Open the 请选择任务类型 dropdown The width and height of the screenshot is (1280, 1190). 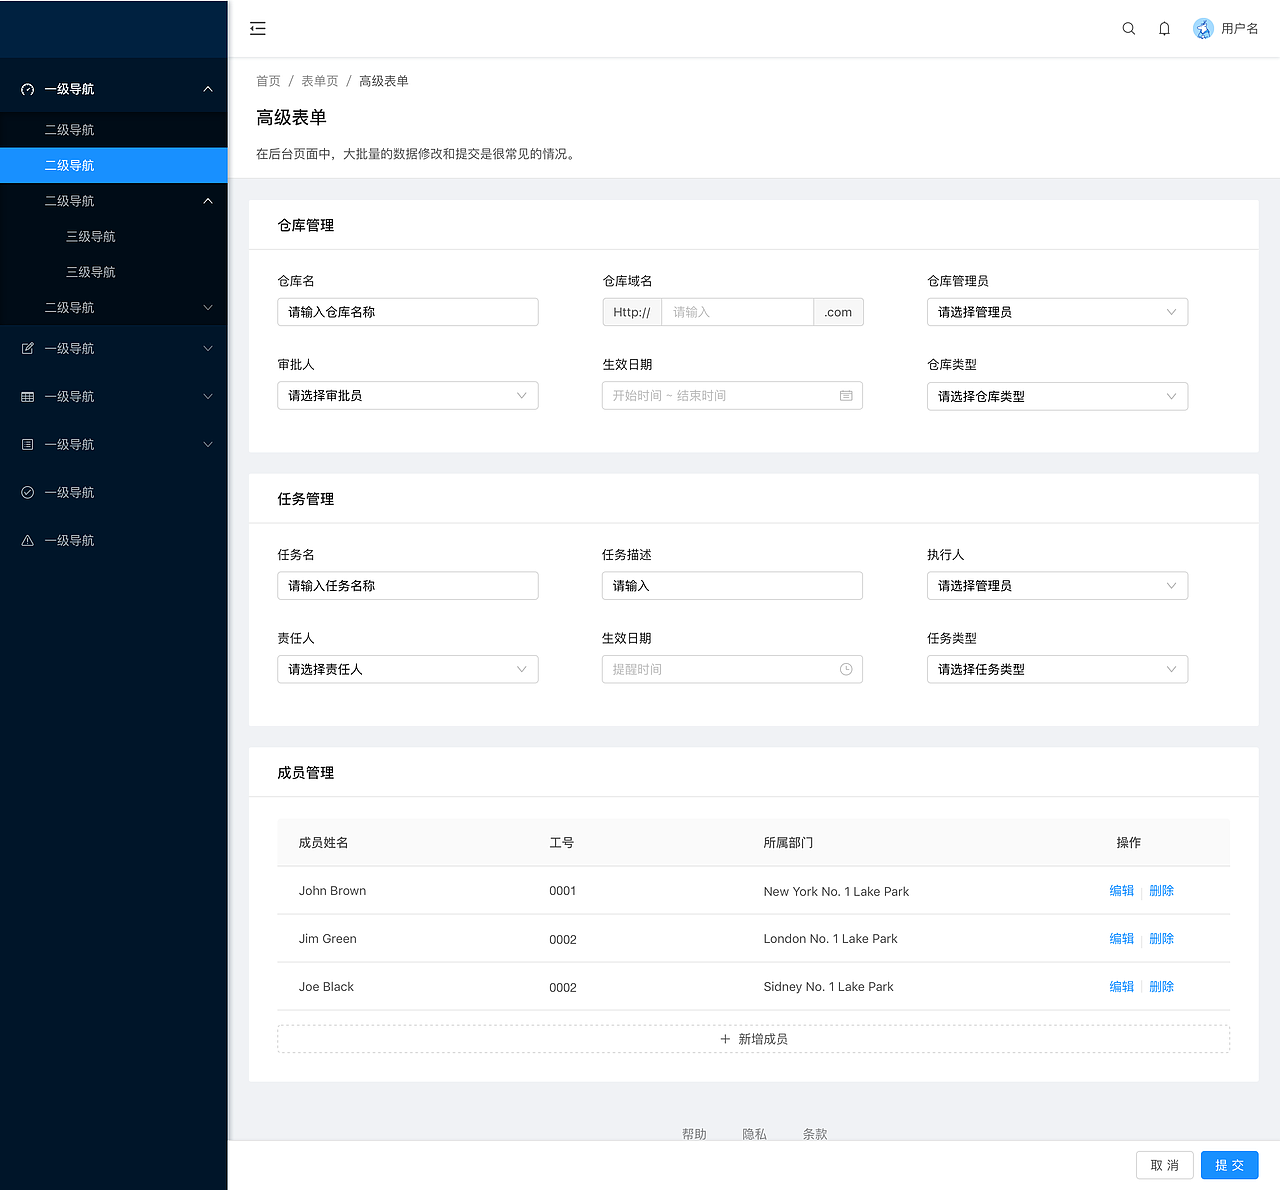[x=1057, y=670]
